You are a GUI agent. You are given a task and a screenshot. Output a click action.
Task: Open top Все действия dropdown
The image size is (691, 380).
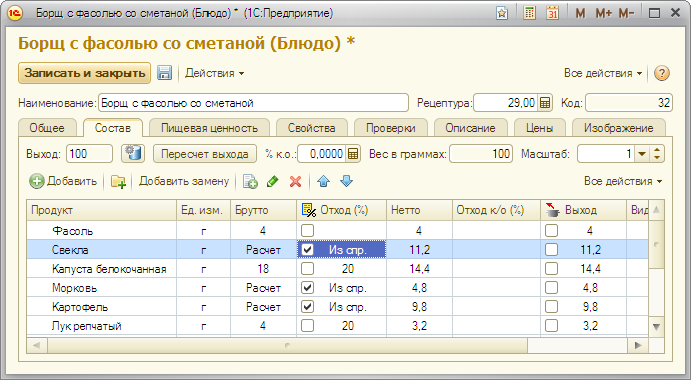click(603, 73)
